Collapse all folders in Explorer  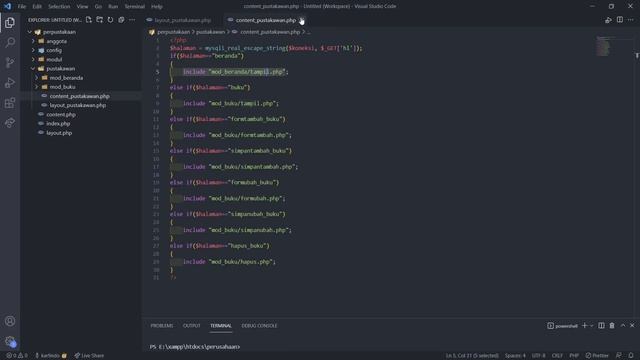point(121,20)
